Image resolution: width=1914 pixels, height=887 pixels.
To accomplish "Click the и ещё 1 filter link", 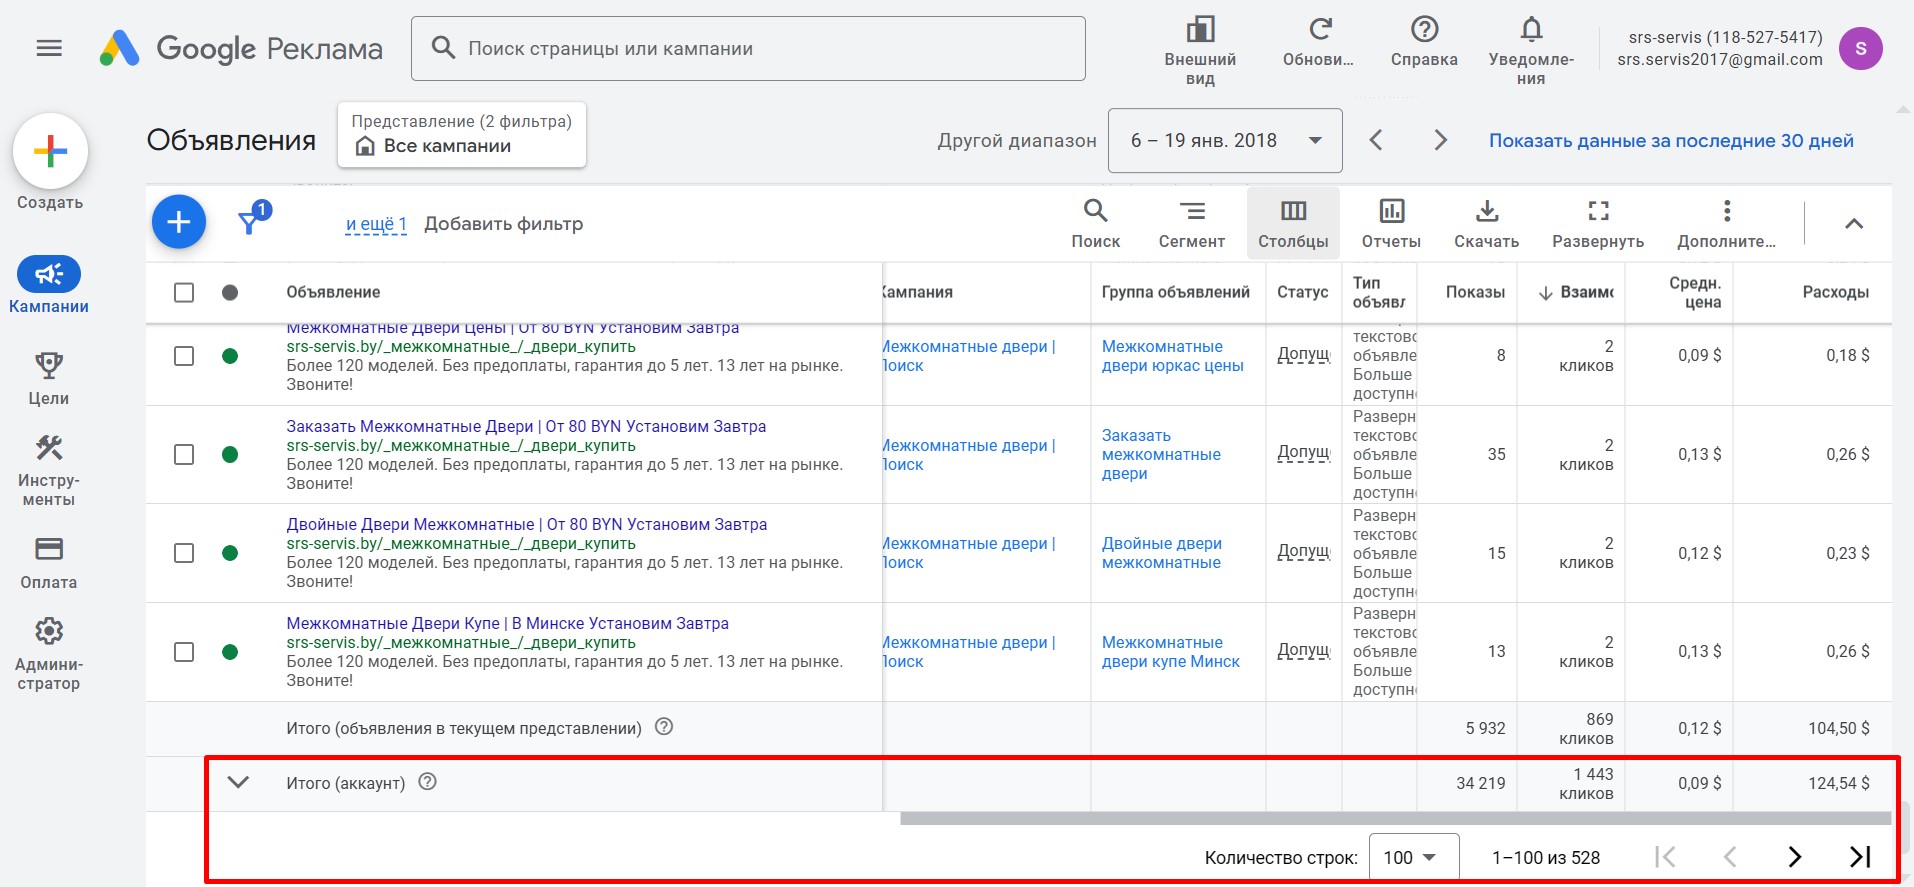I will click(x=376, y=224).
